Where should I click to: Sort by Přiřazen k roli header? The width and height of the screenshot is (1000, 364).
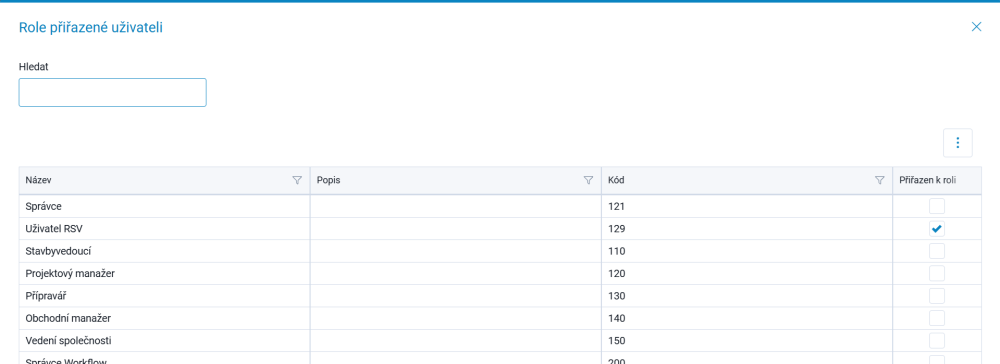(927, 180)
